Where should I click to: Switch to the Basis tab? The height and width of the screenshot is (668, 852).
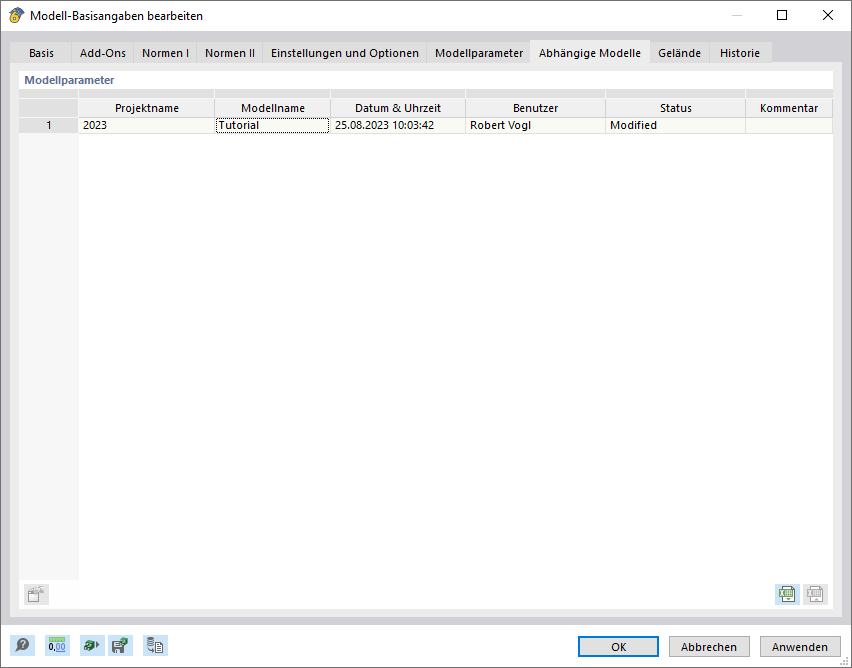41,53
